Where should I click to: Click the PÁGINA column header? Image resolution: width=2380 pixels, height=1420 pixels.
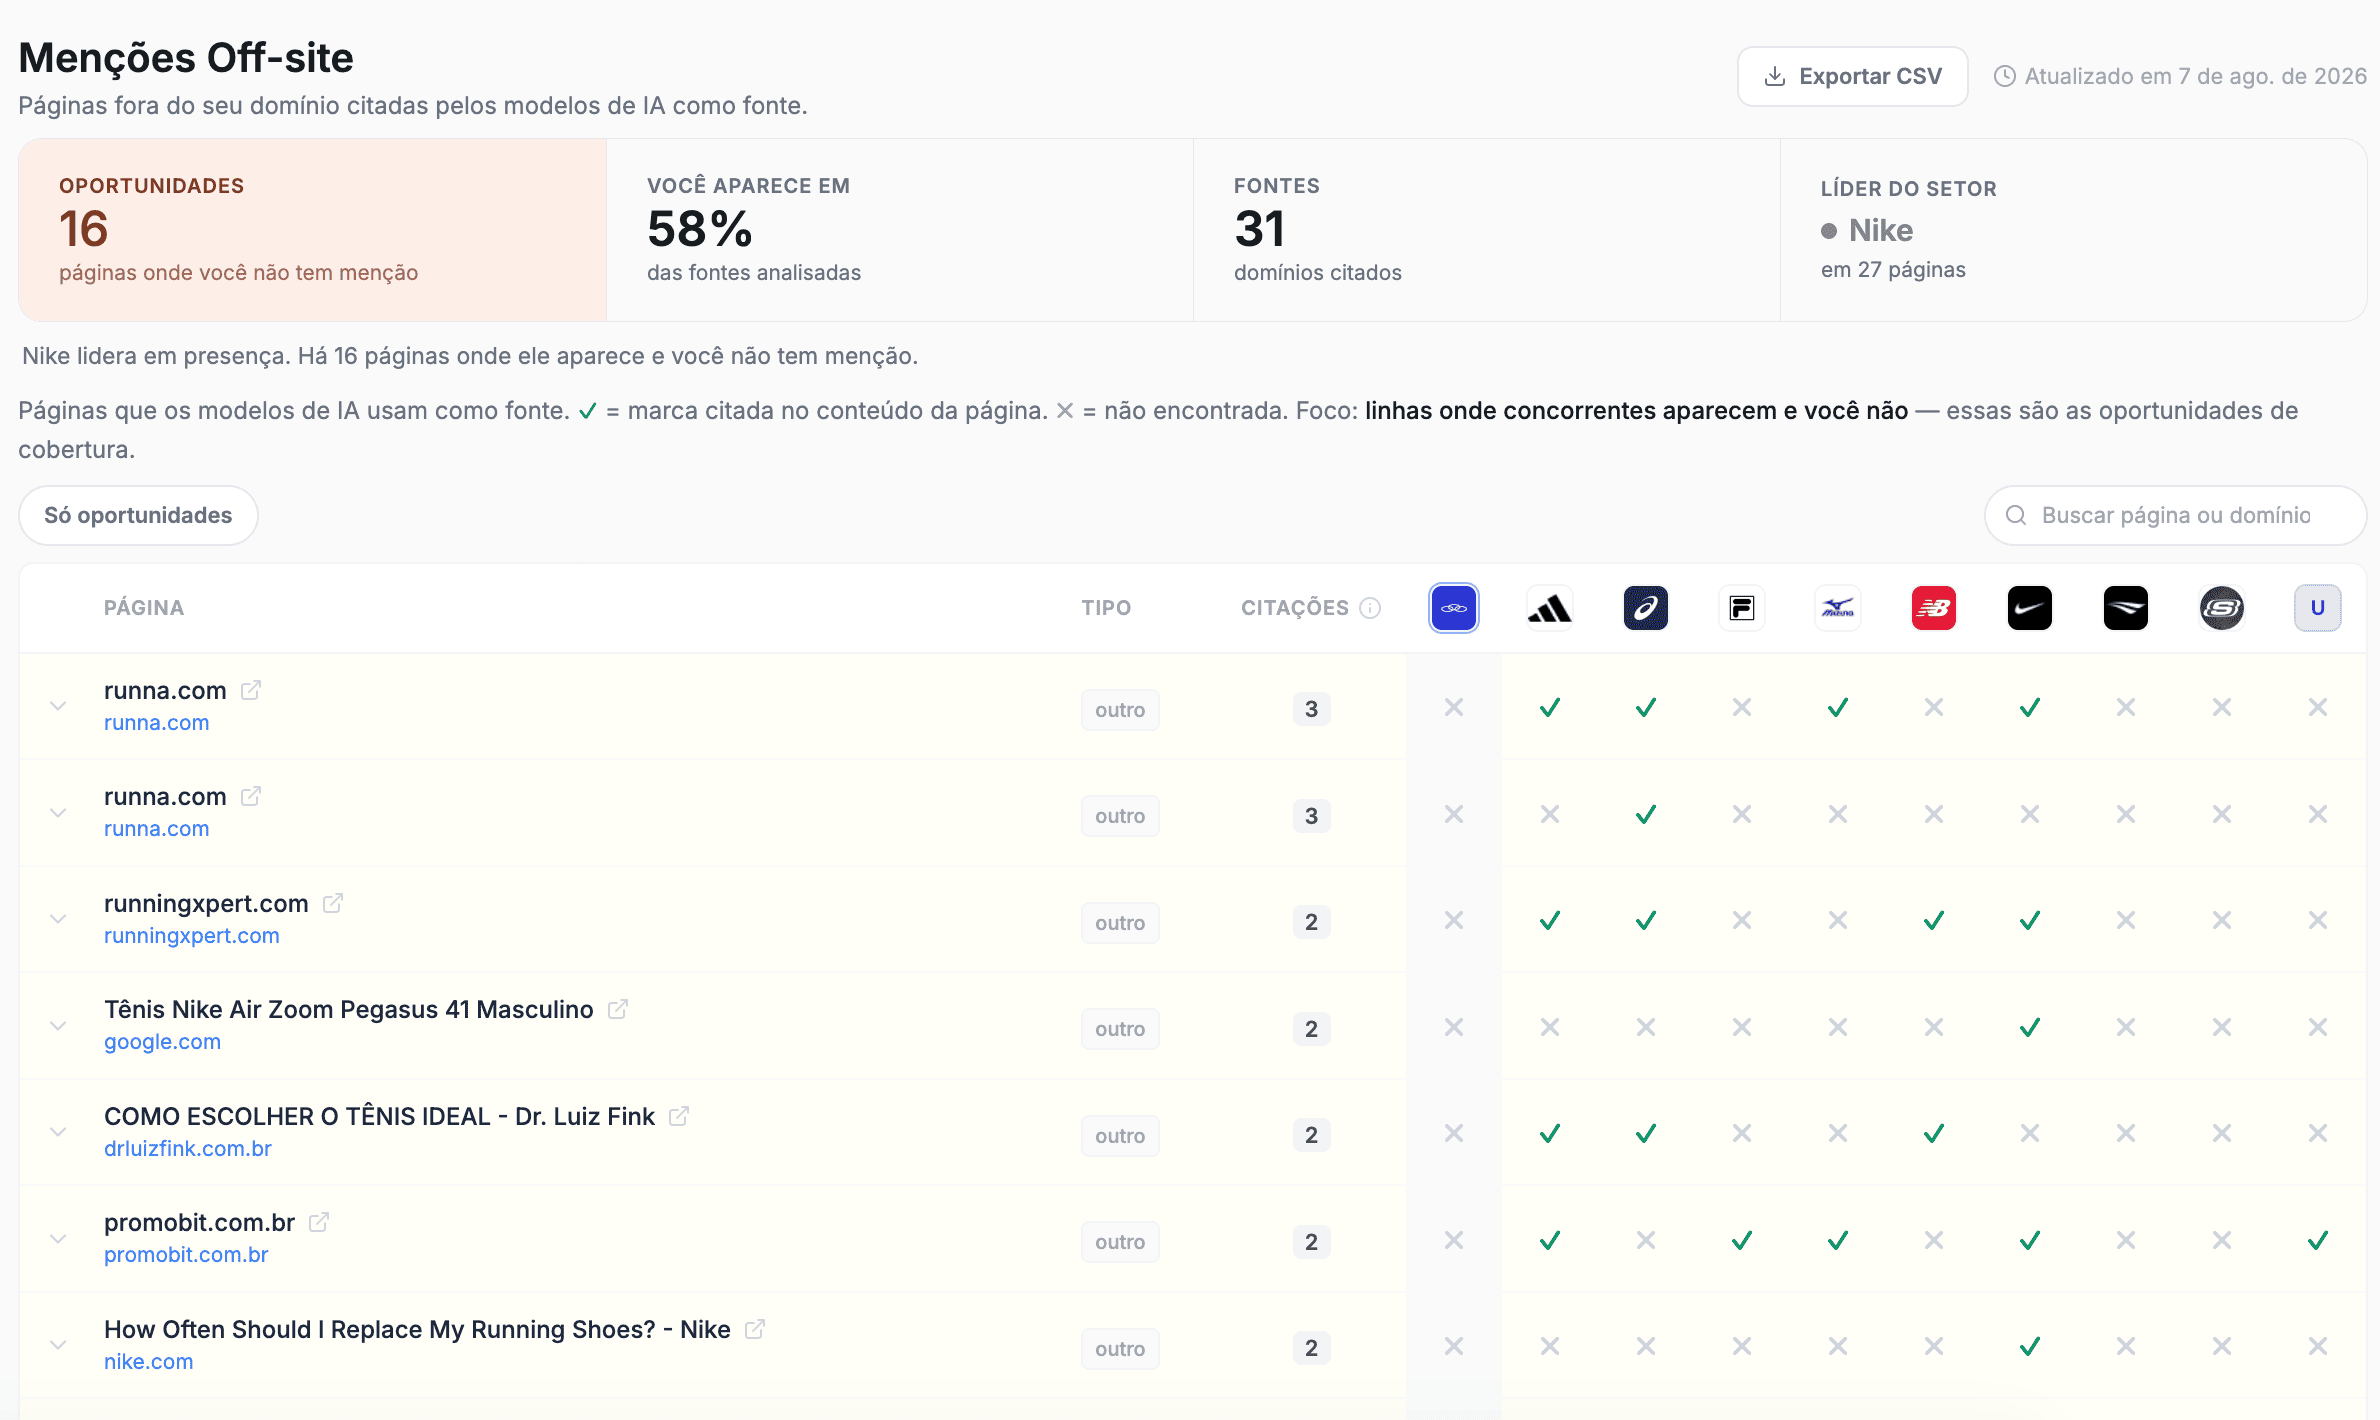(144, 608)
